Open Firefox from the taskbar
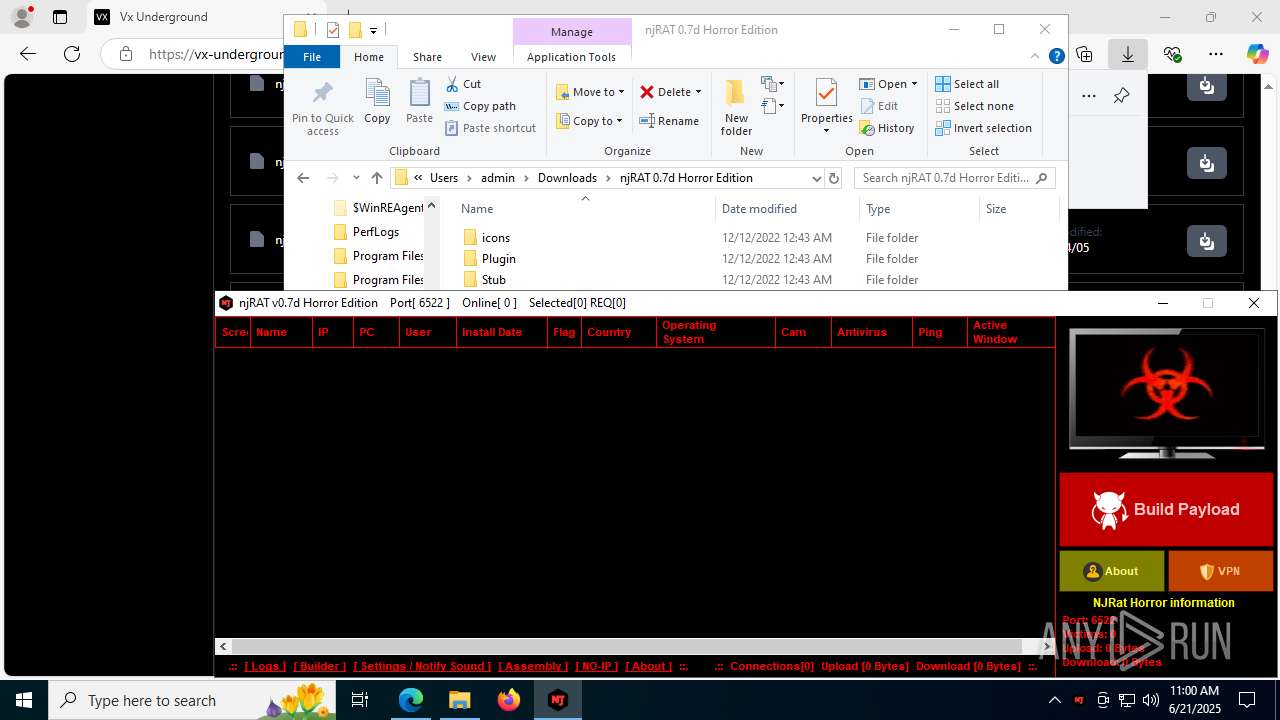Screen dimensions: 1280x720 [x=509, y=700]
